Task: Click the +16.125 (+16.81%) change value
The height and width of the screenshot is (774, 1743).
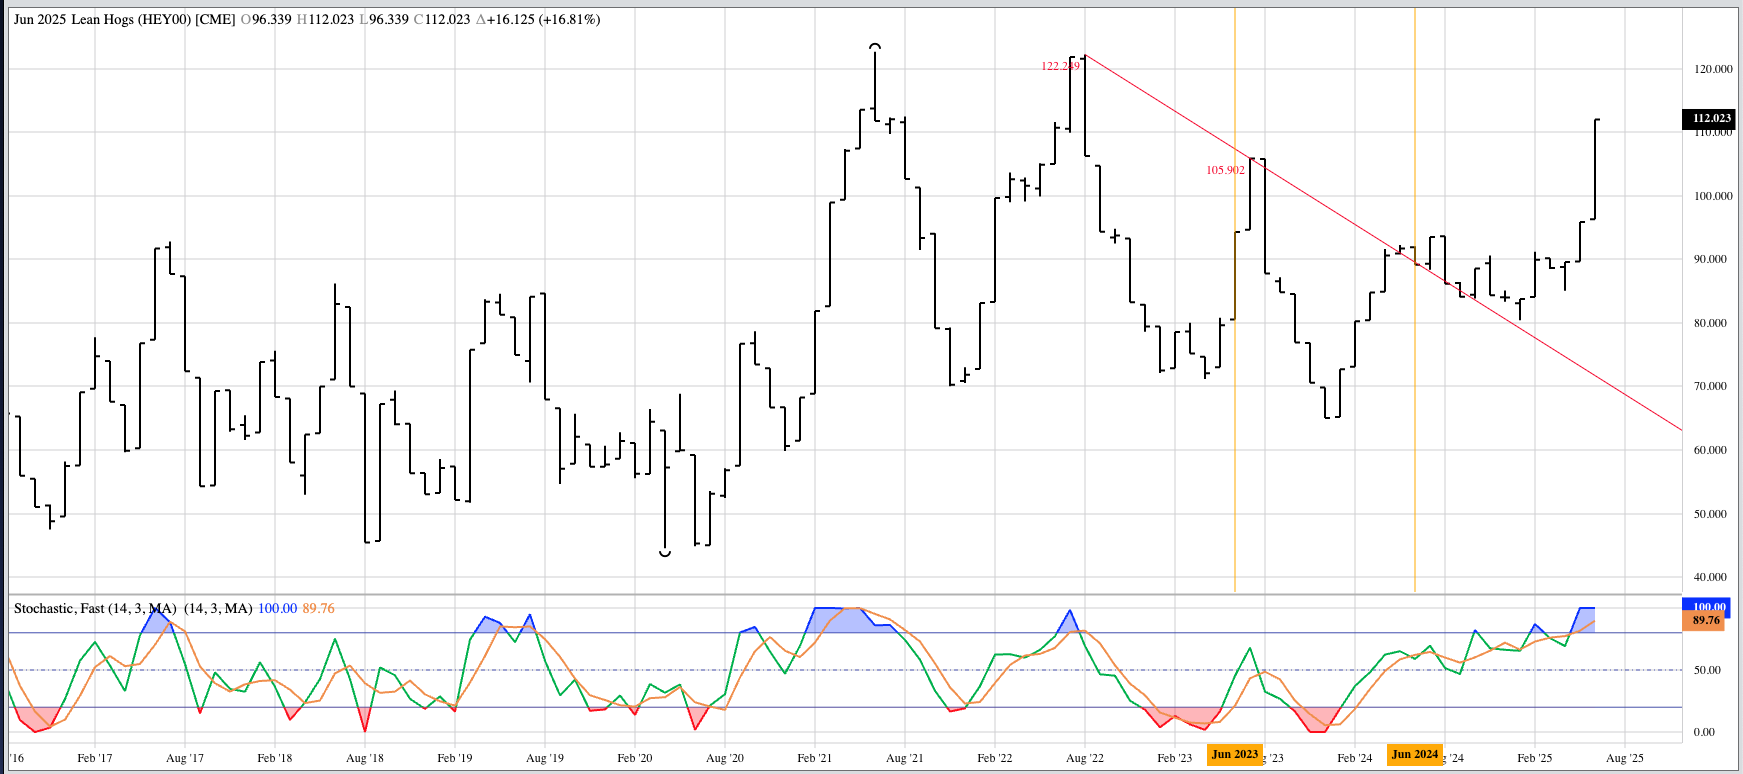Action: 543,19
